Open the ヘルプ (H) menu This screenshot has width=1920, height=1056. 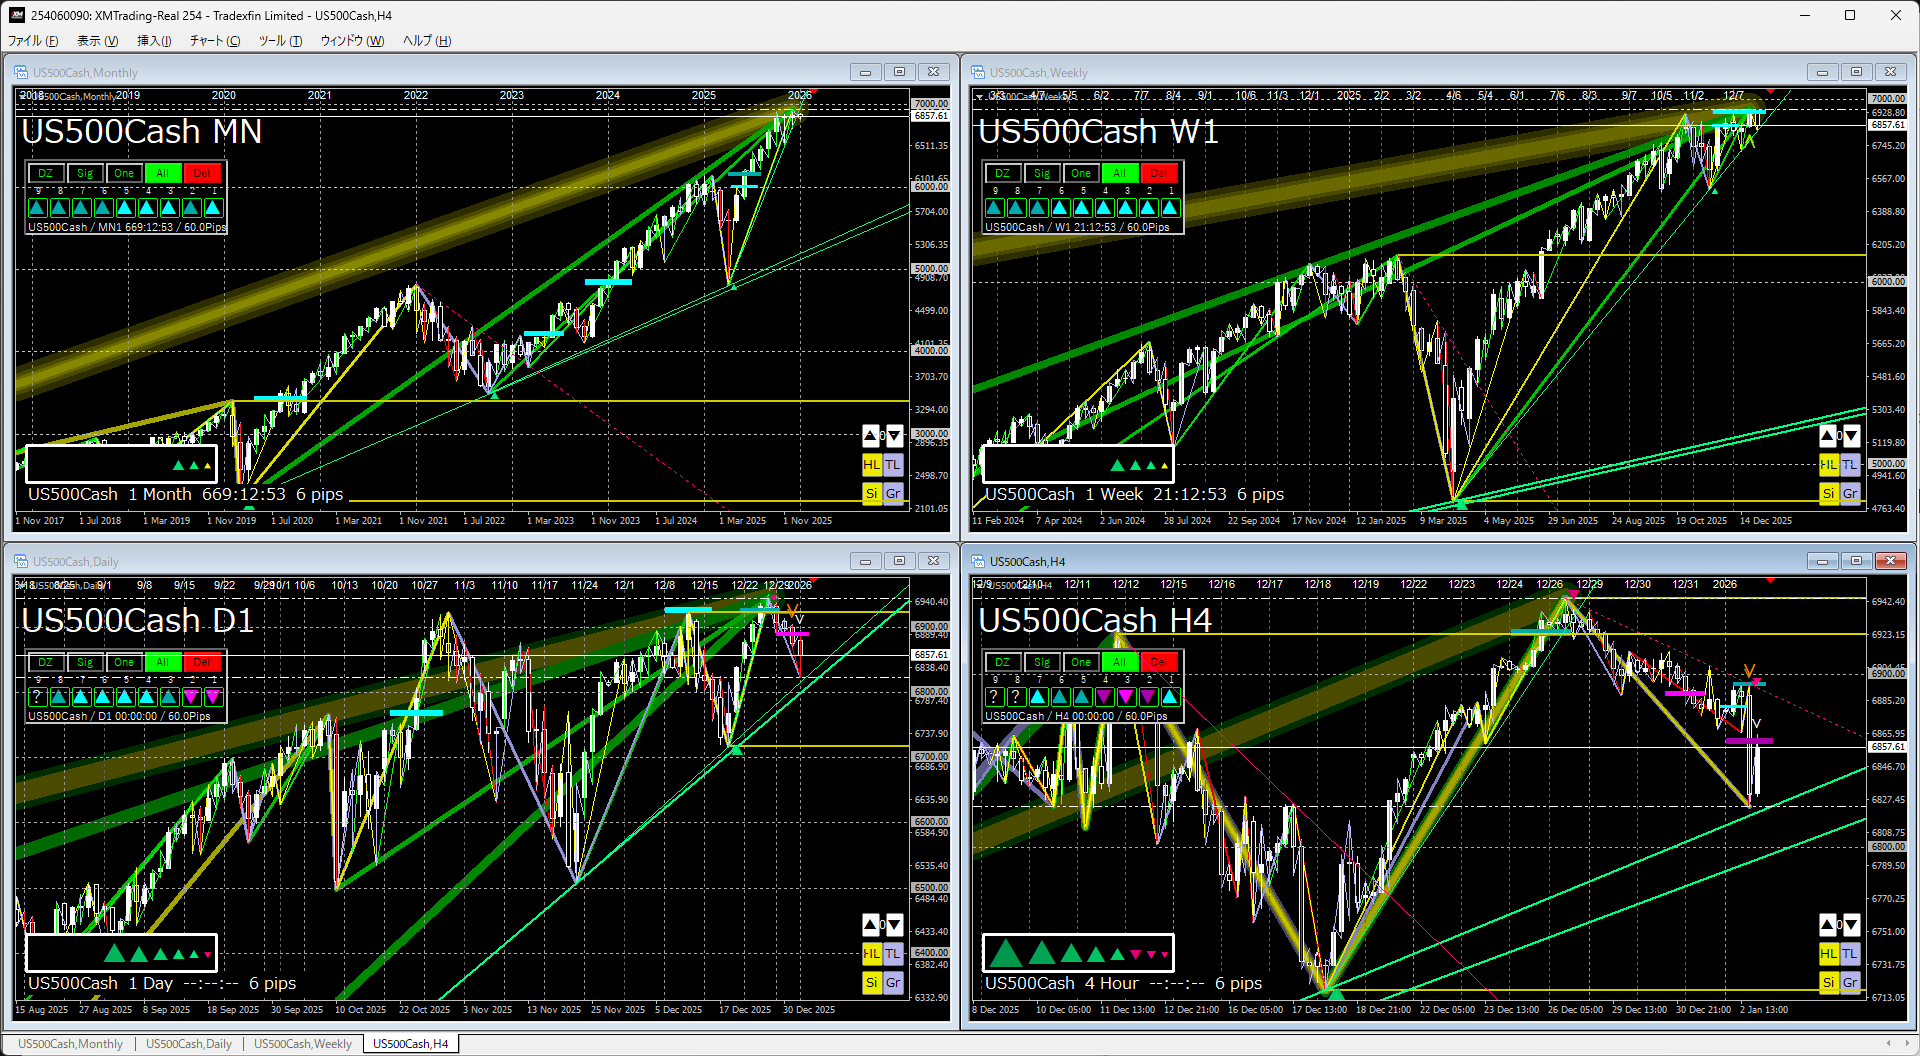tap(427, 41)
